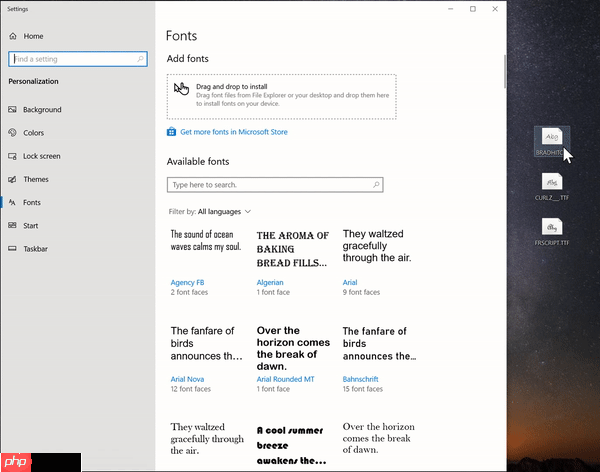The height and width of the screenshot is (472, 600).
Task: Open the 'They waltzed gracefully through the air' serif preview
Action: click(x=207, y=439)
